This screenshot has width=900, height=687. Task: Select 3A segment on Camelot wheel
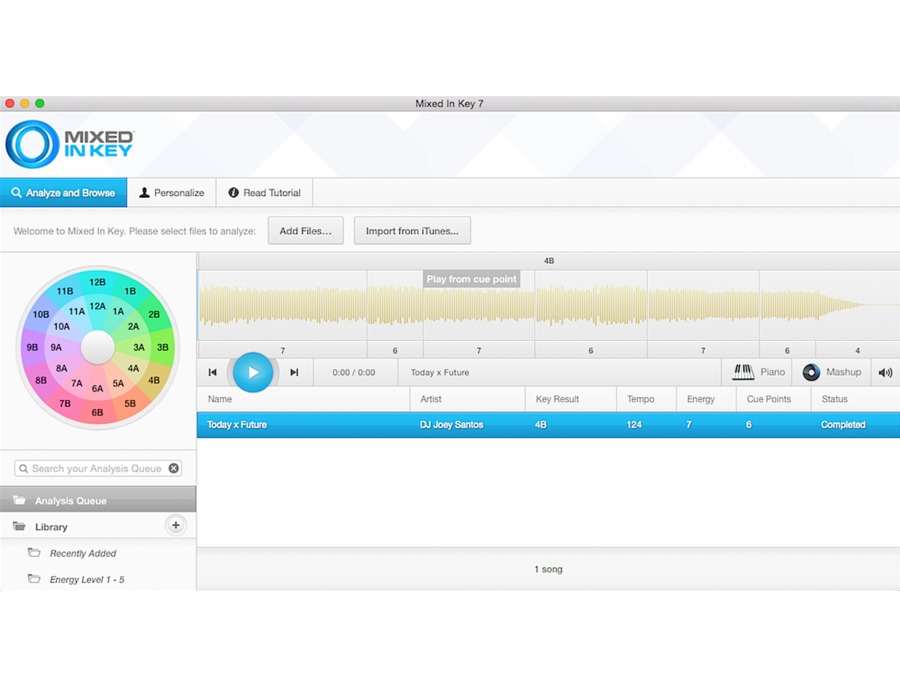tap(139, 347)
